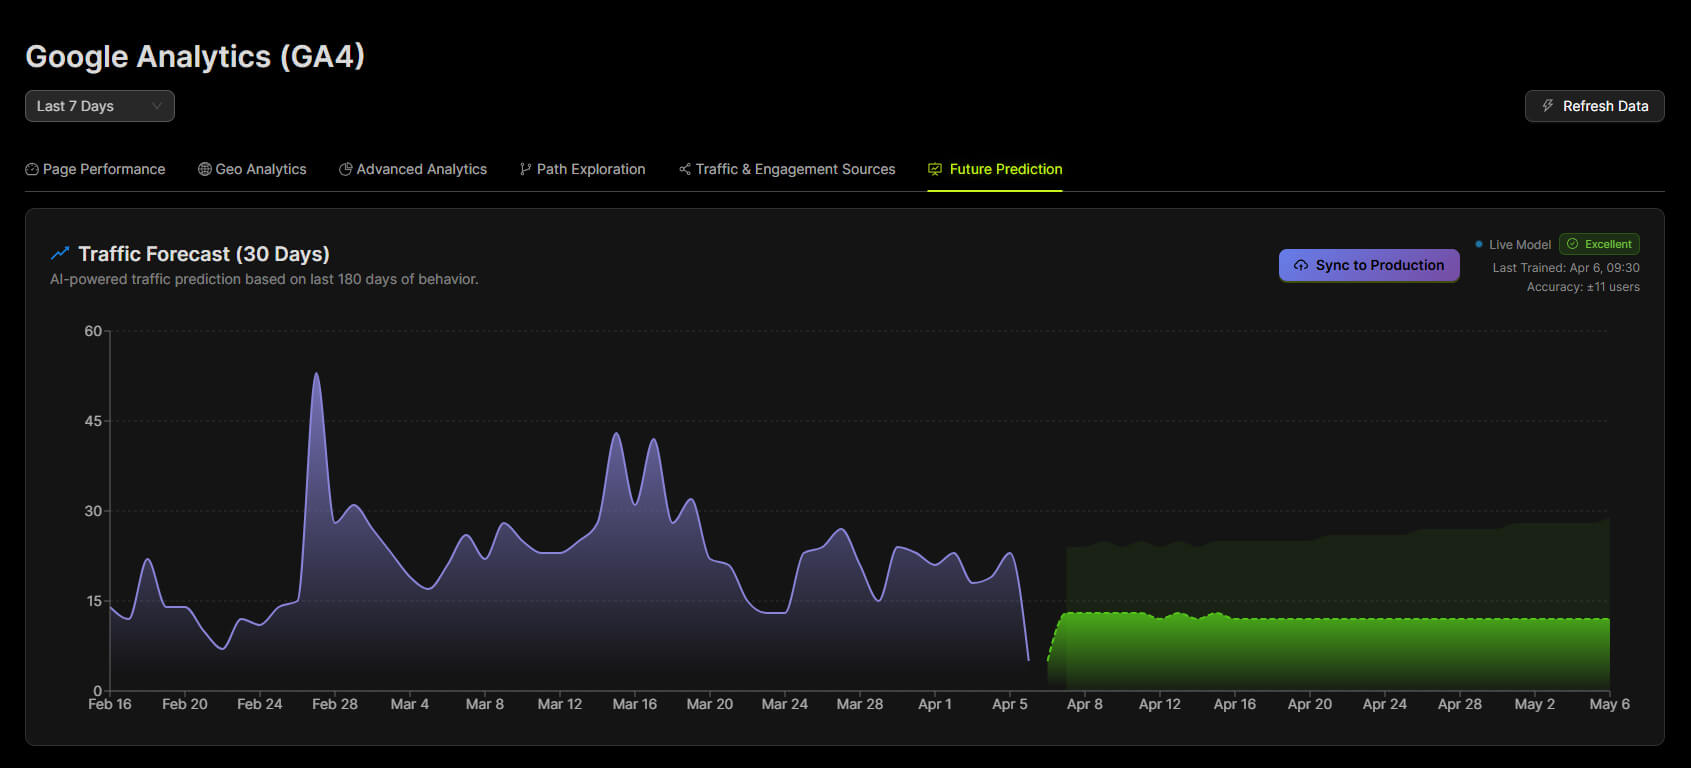
Task: Open Traffic & Engagement Sources tab
Action: [787, 169]
